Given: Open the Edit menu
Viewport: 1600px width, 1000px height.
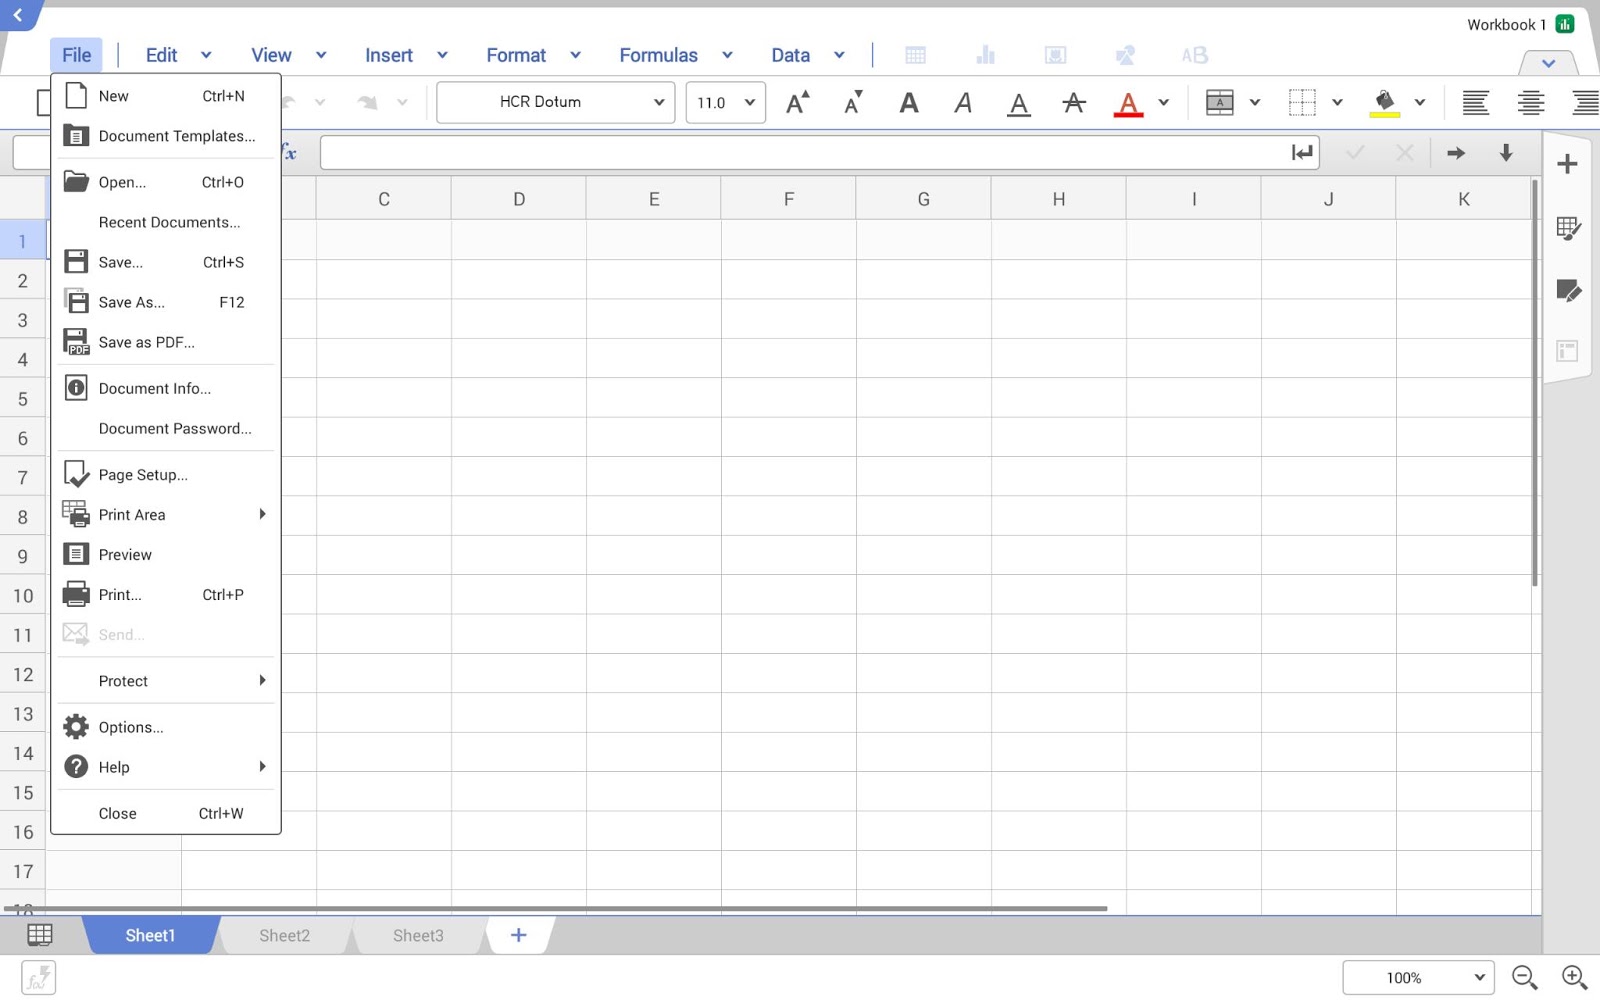Looking at the screenshot, I should [x=161, y=55].
